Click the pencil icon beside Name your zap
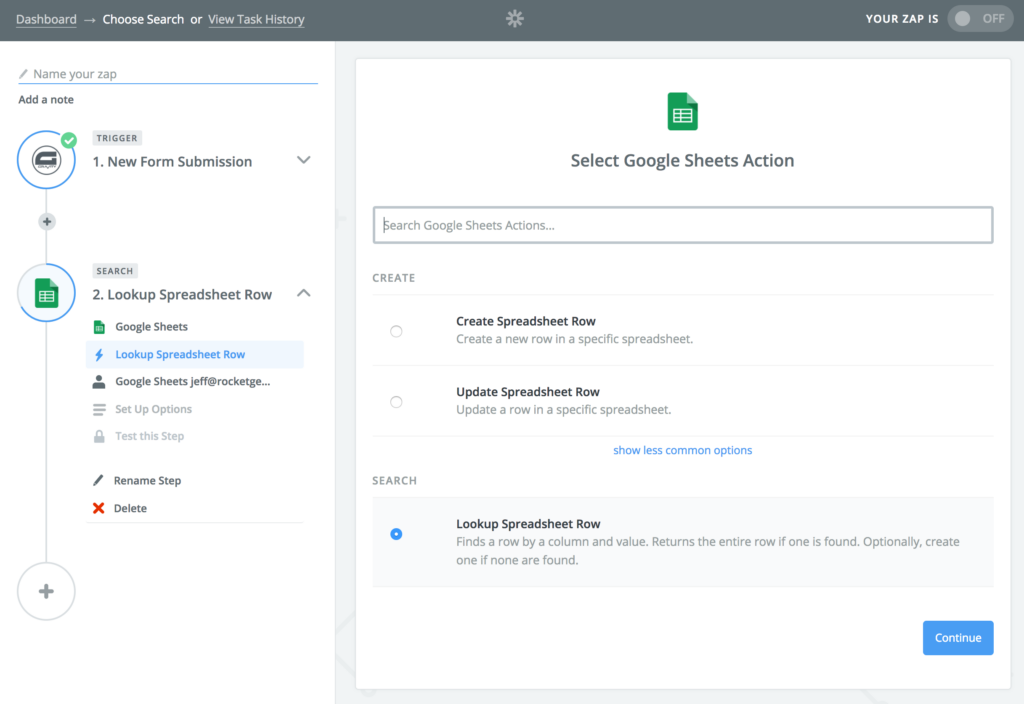The width and height of the screenshot is (1024, 704). (x=24, y=74)
